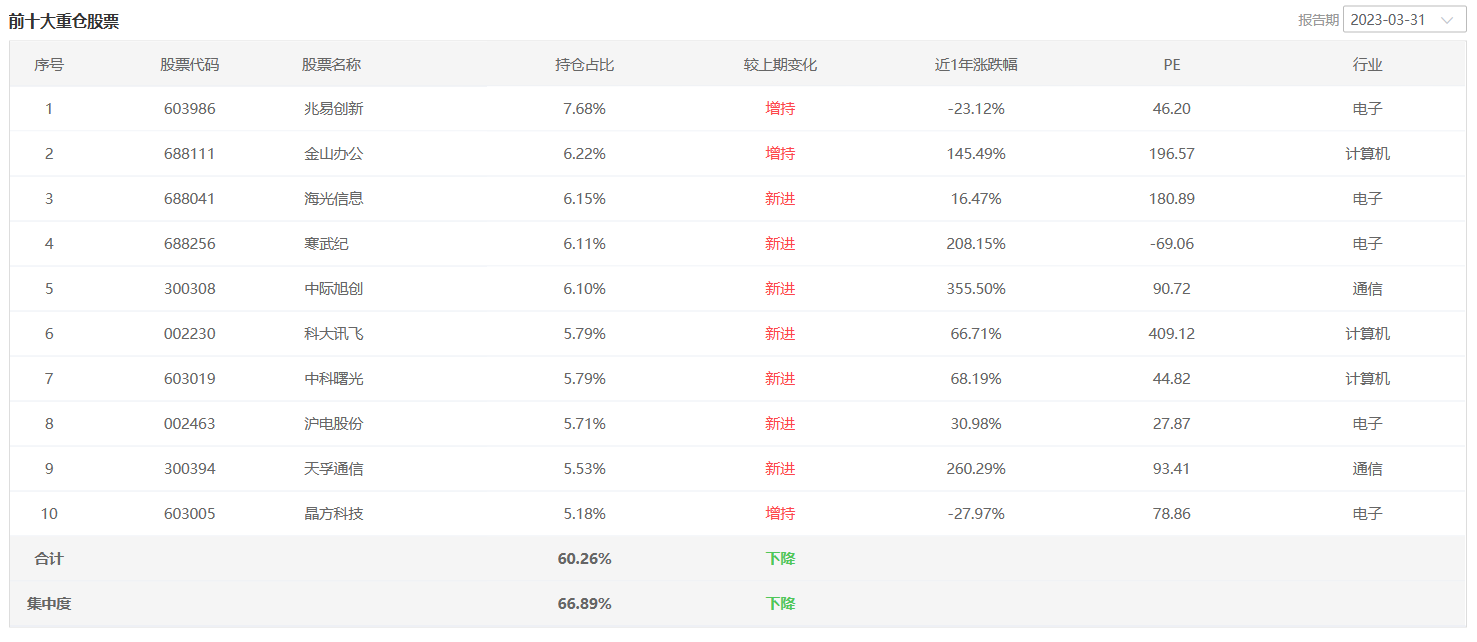
Task: Open stock name 科大讯飞
Action: [333, 334]
